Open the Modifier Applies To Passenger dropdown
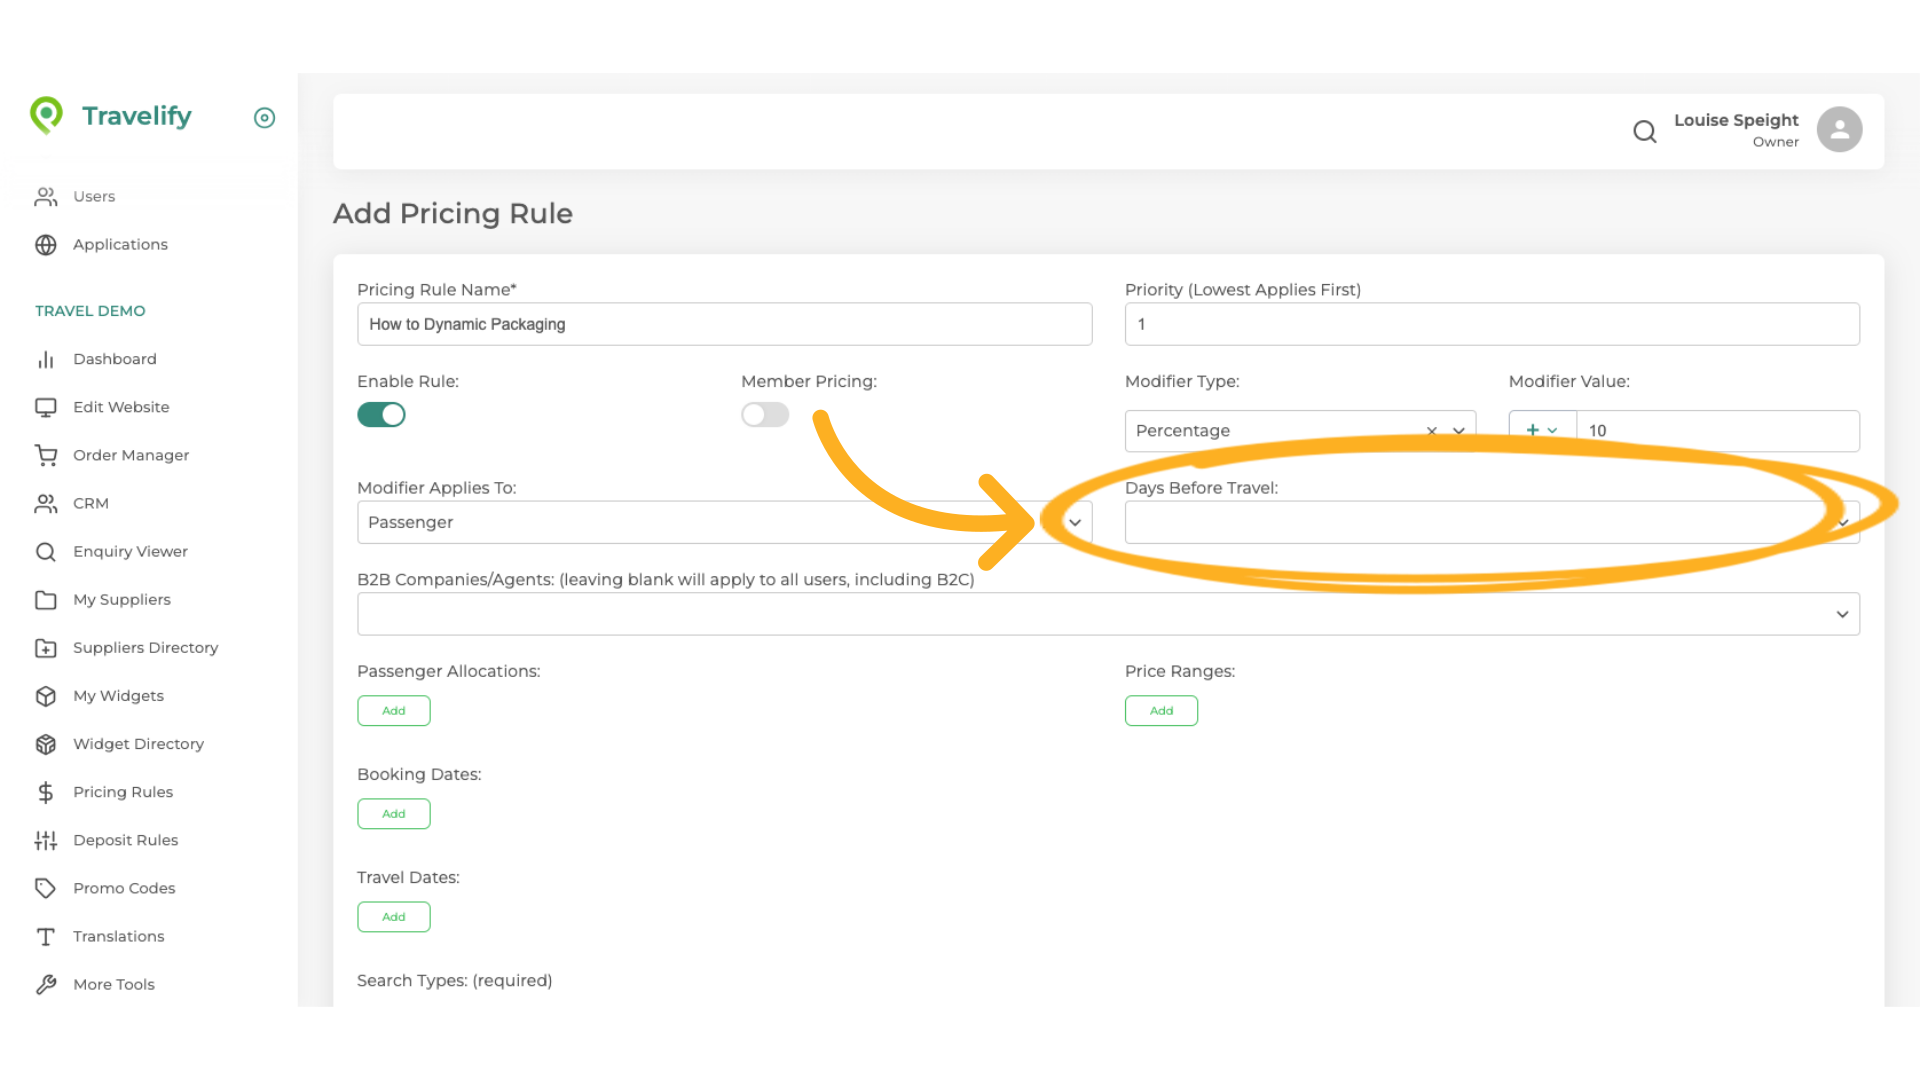Screen dimensions: 1920x1080 pyautogui.click(x=1075, y=522)
